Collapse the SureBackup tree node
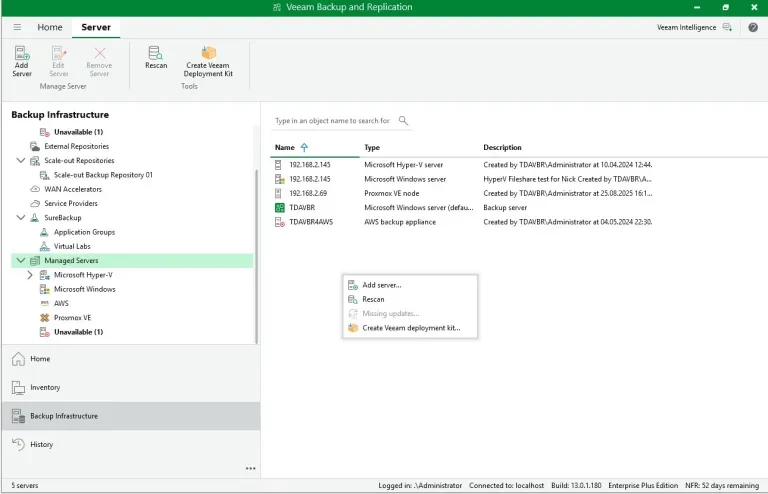Screen dimensions: 768x494 21,217
